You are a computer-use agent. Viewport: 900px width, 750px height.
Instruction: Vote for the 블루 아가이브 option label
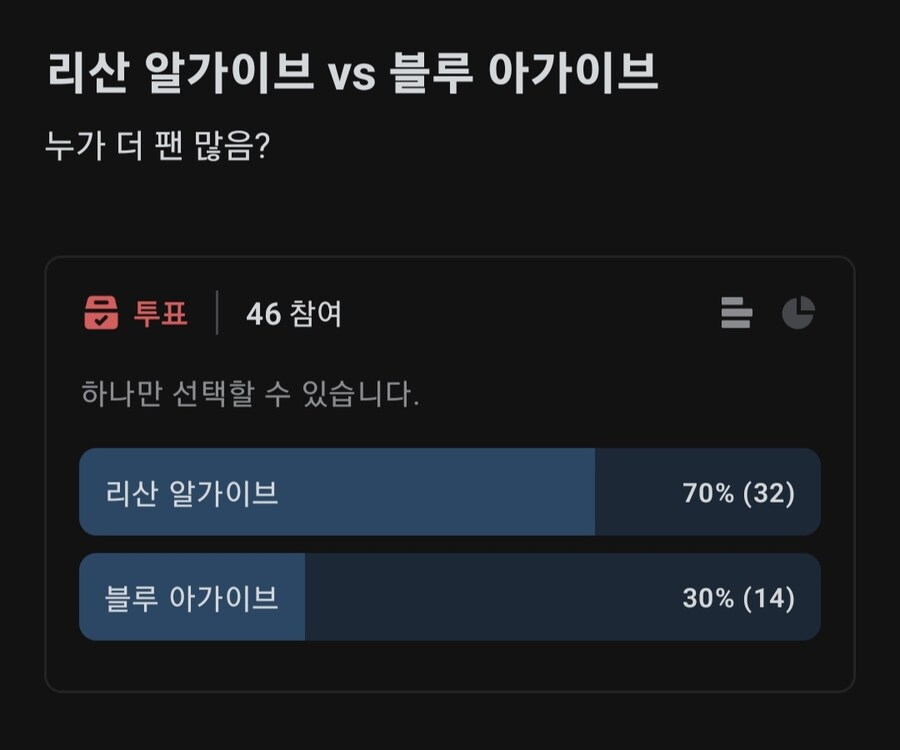(x=191, y=598)
